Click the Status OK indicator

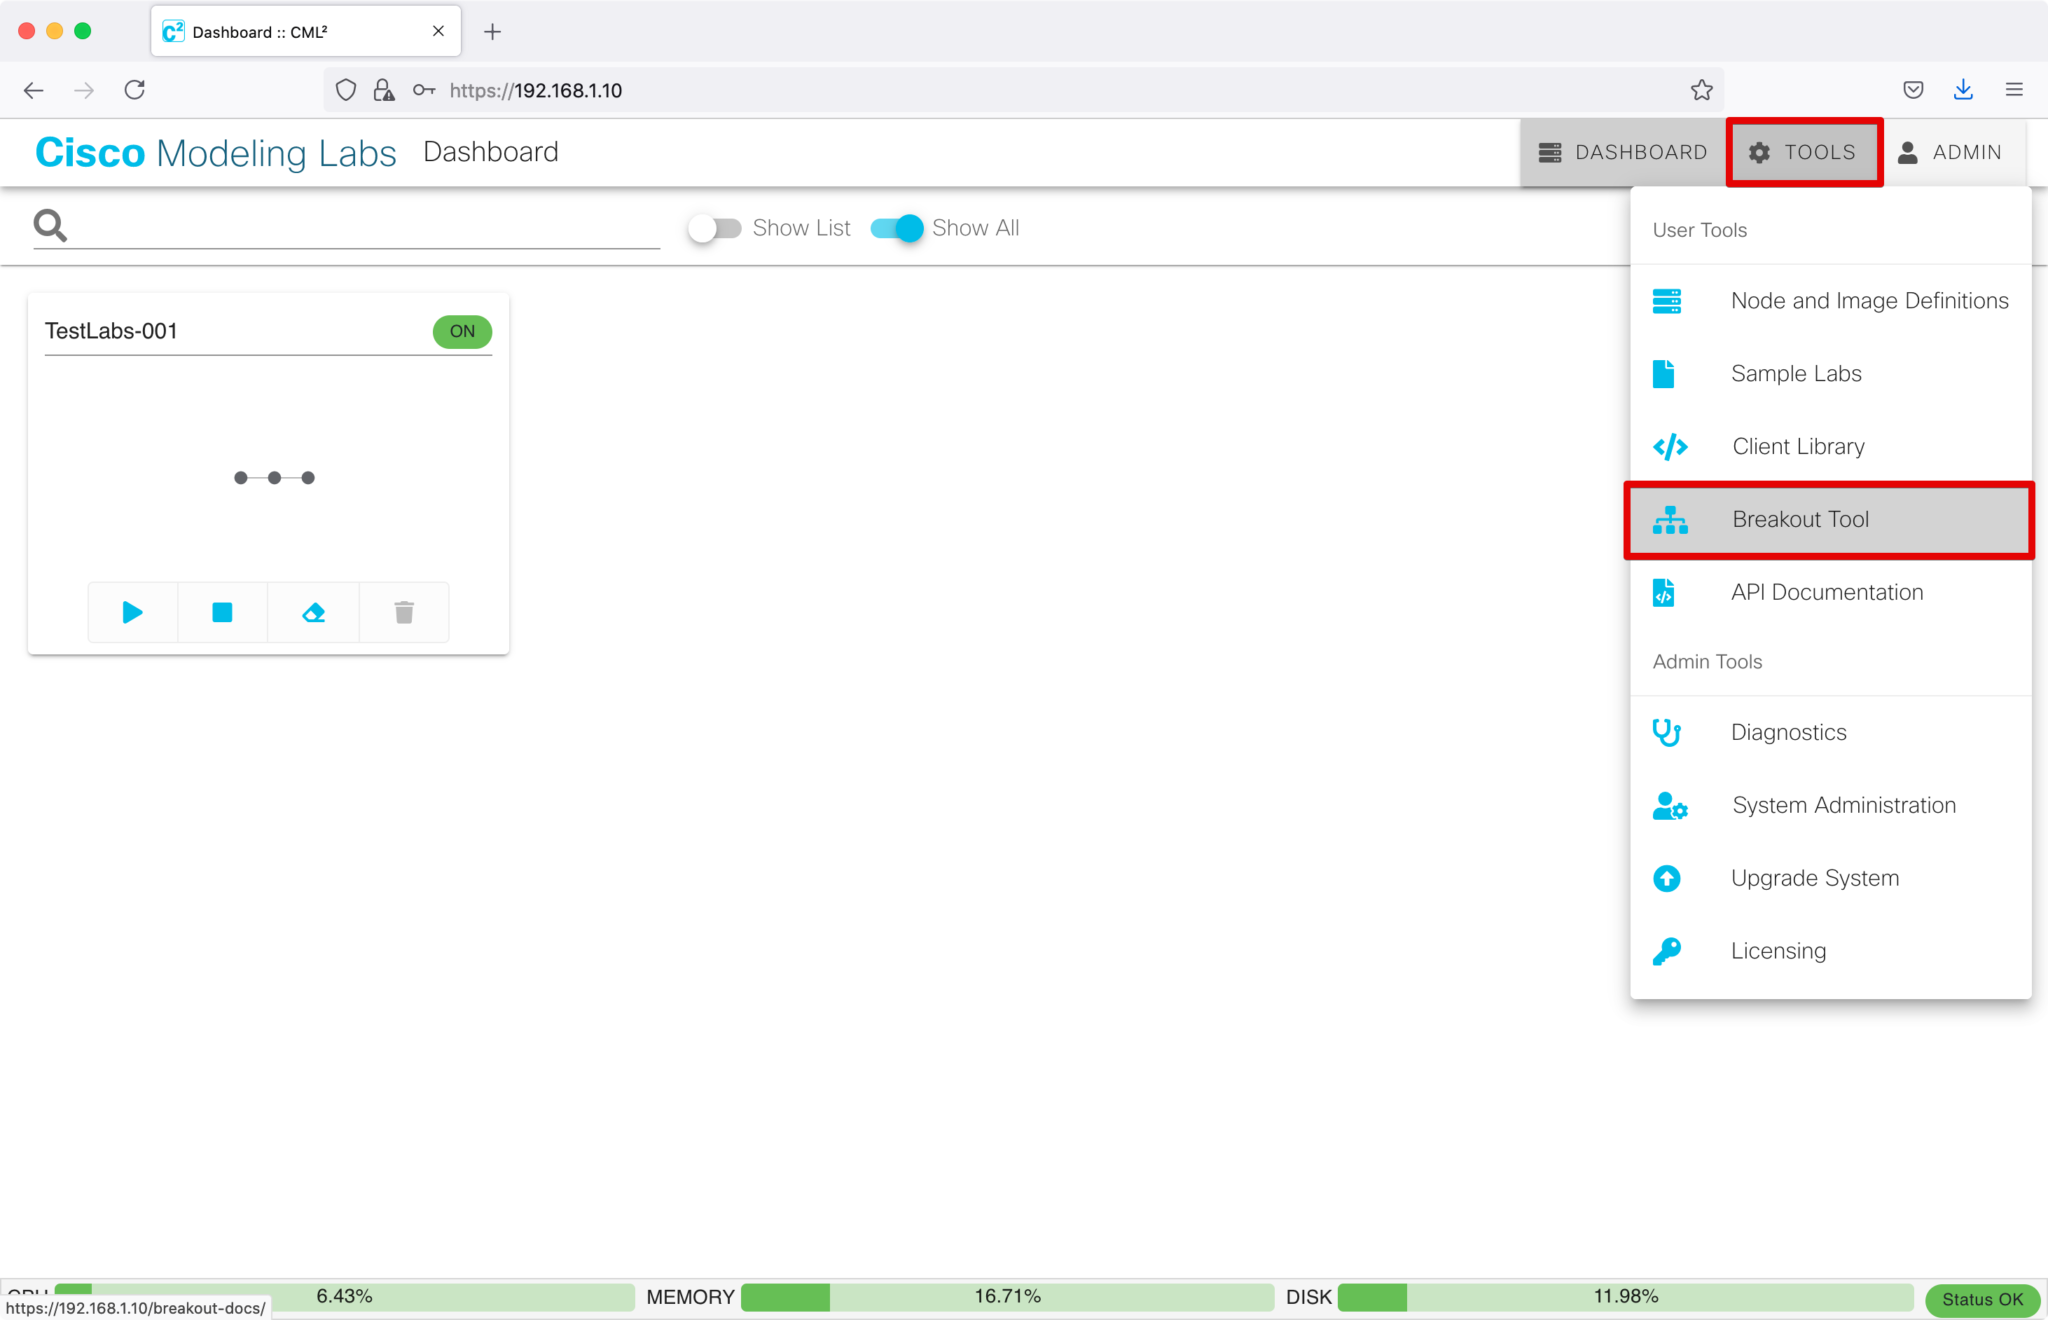1982,1299
